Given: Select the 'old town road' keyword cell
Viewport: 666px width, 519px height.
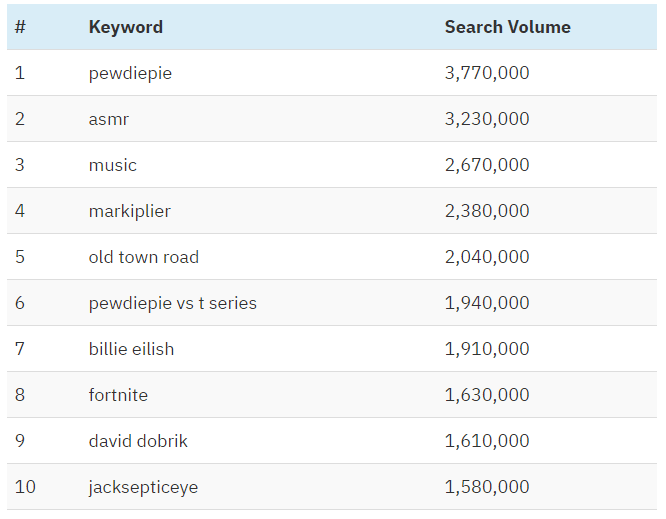Looking at the screenshot, I should pos(144,257).
